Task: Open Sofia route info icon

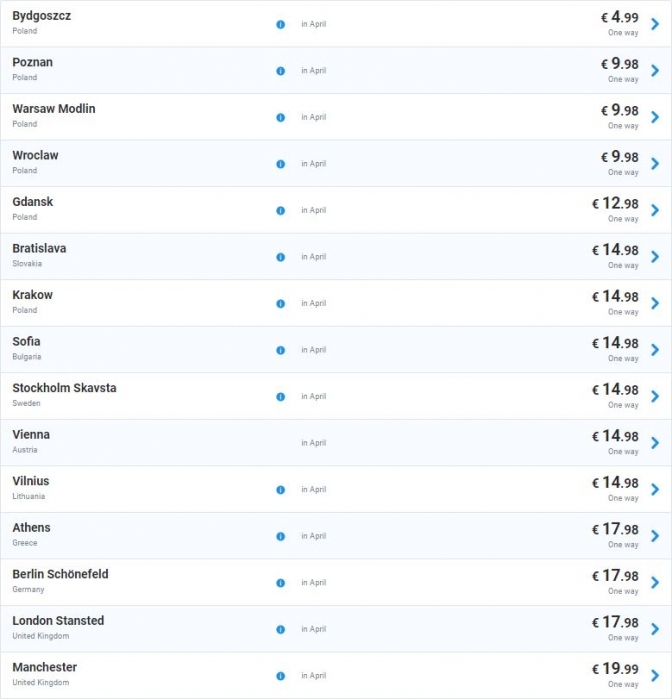Action: (x=280, y=350)
